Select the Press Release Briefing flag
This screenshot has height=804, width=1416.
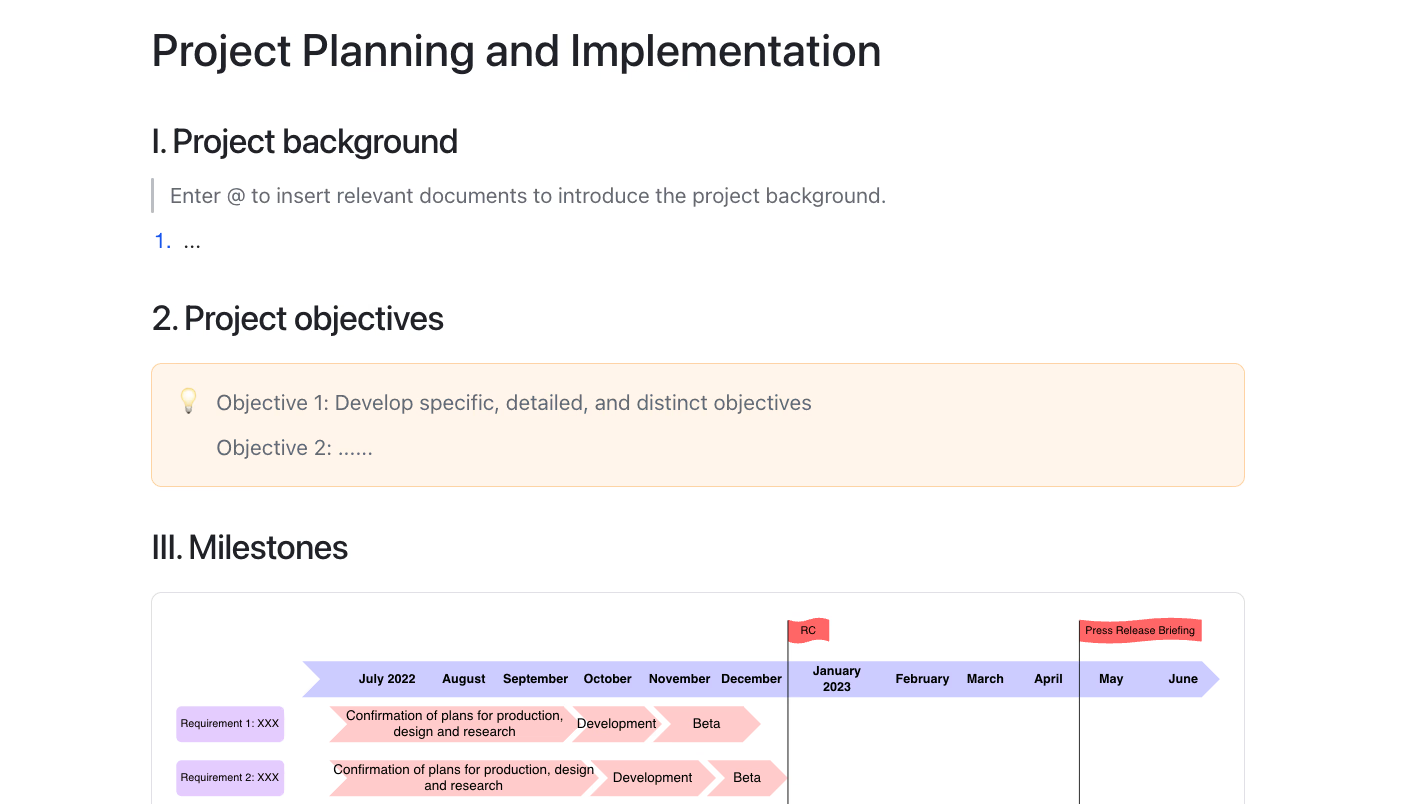click(1140, 631)
